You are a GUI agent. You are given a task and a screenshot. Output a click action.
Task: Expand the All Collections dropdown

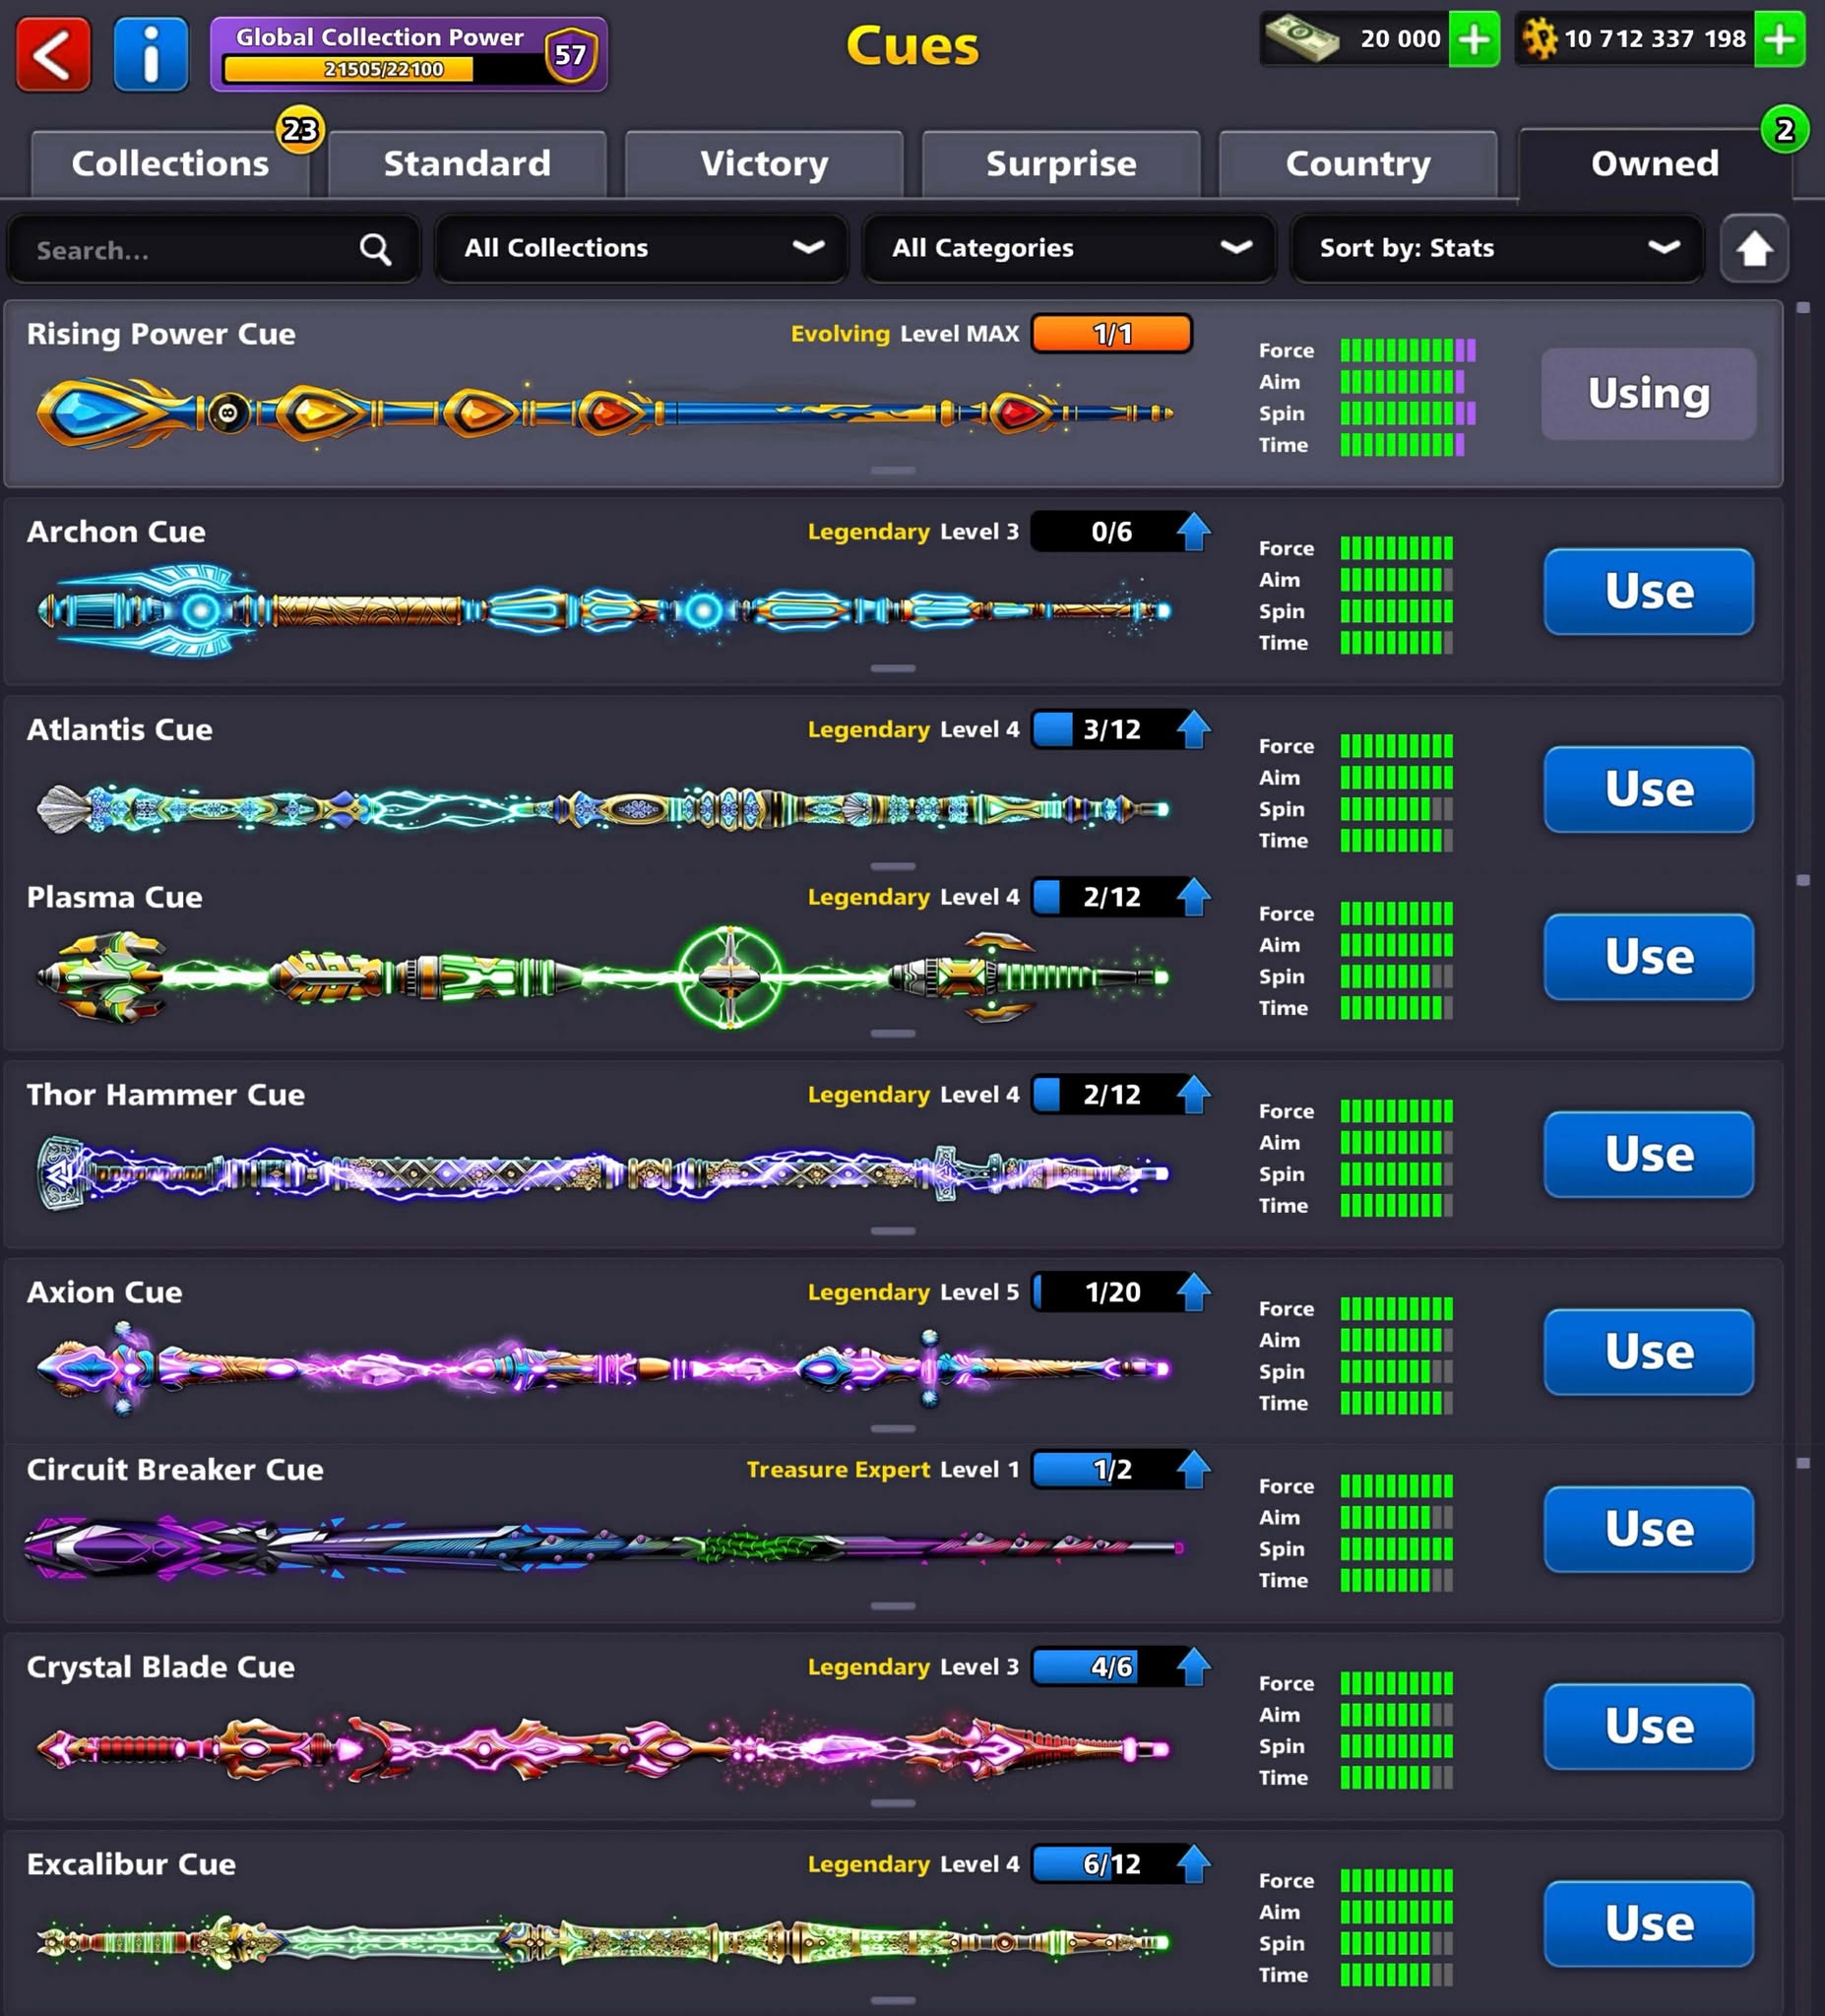pos(642,248)
